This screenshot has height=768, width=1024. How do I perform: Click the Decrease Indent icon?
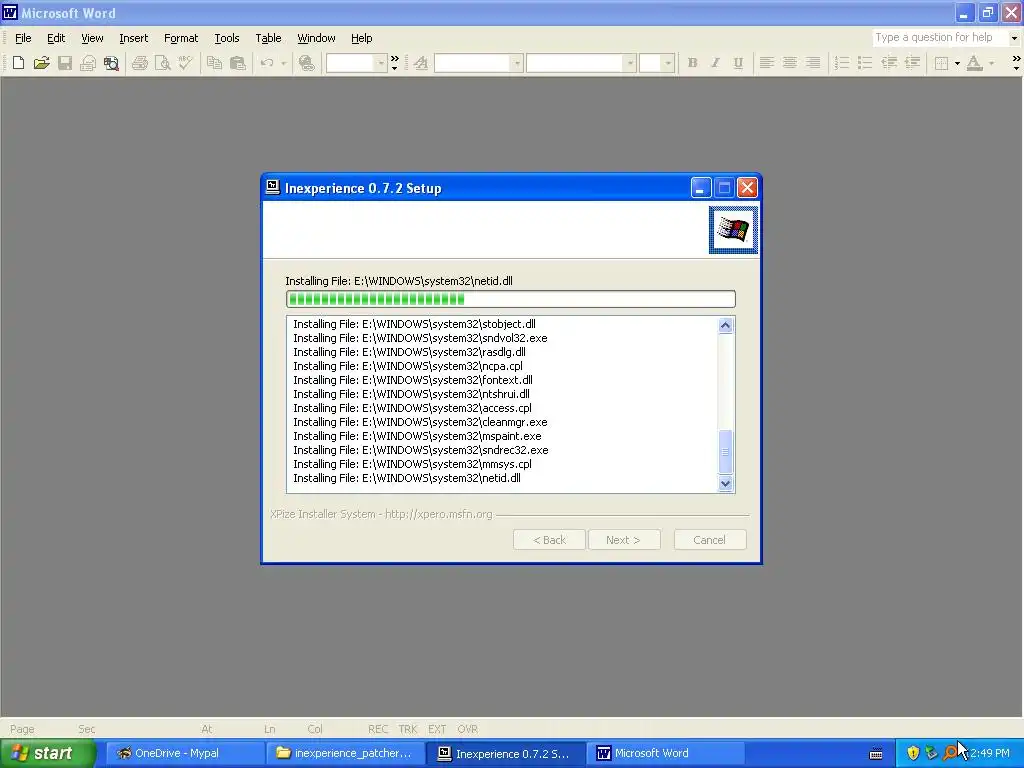pyautogui.click(x=889, y=63)
